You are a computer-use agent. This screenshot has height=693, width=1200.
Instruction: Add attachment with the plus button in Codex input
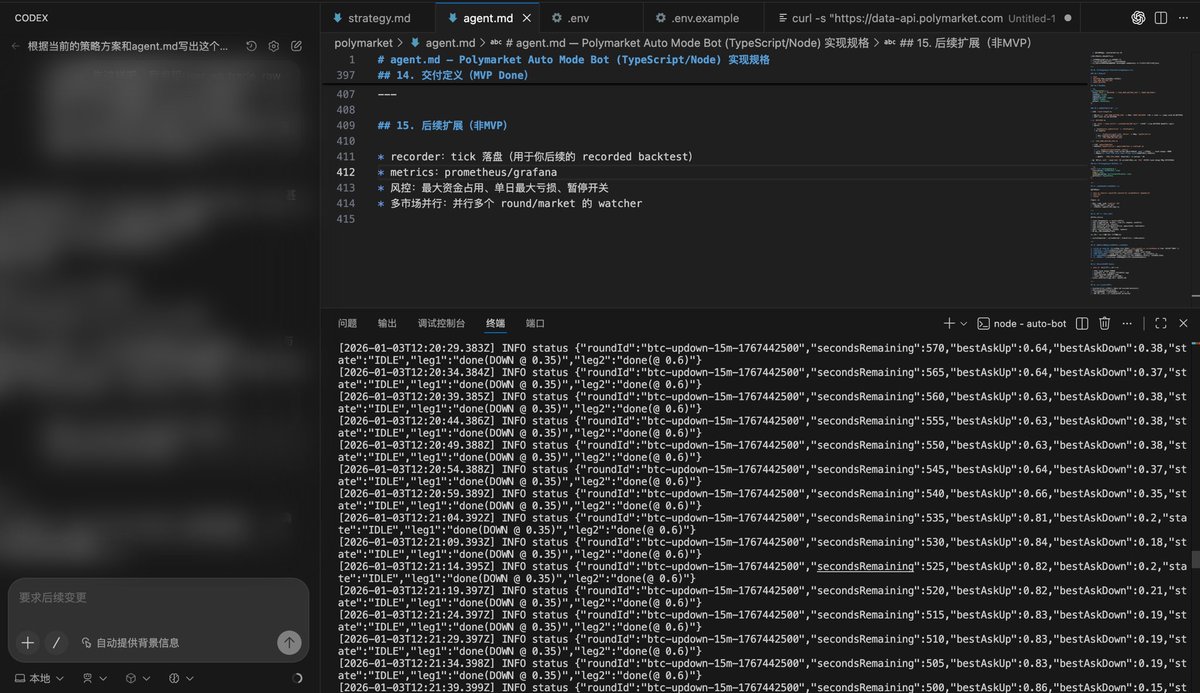click(x=28, y=642)
